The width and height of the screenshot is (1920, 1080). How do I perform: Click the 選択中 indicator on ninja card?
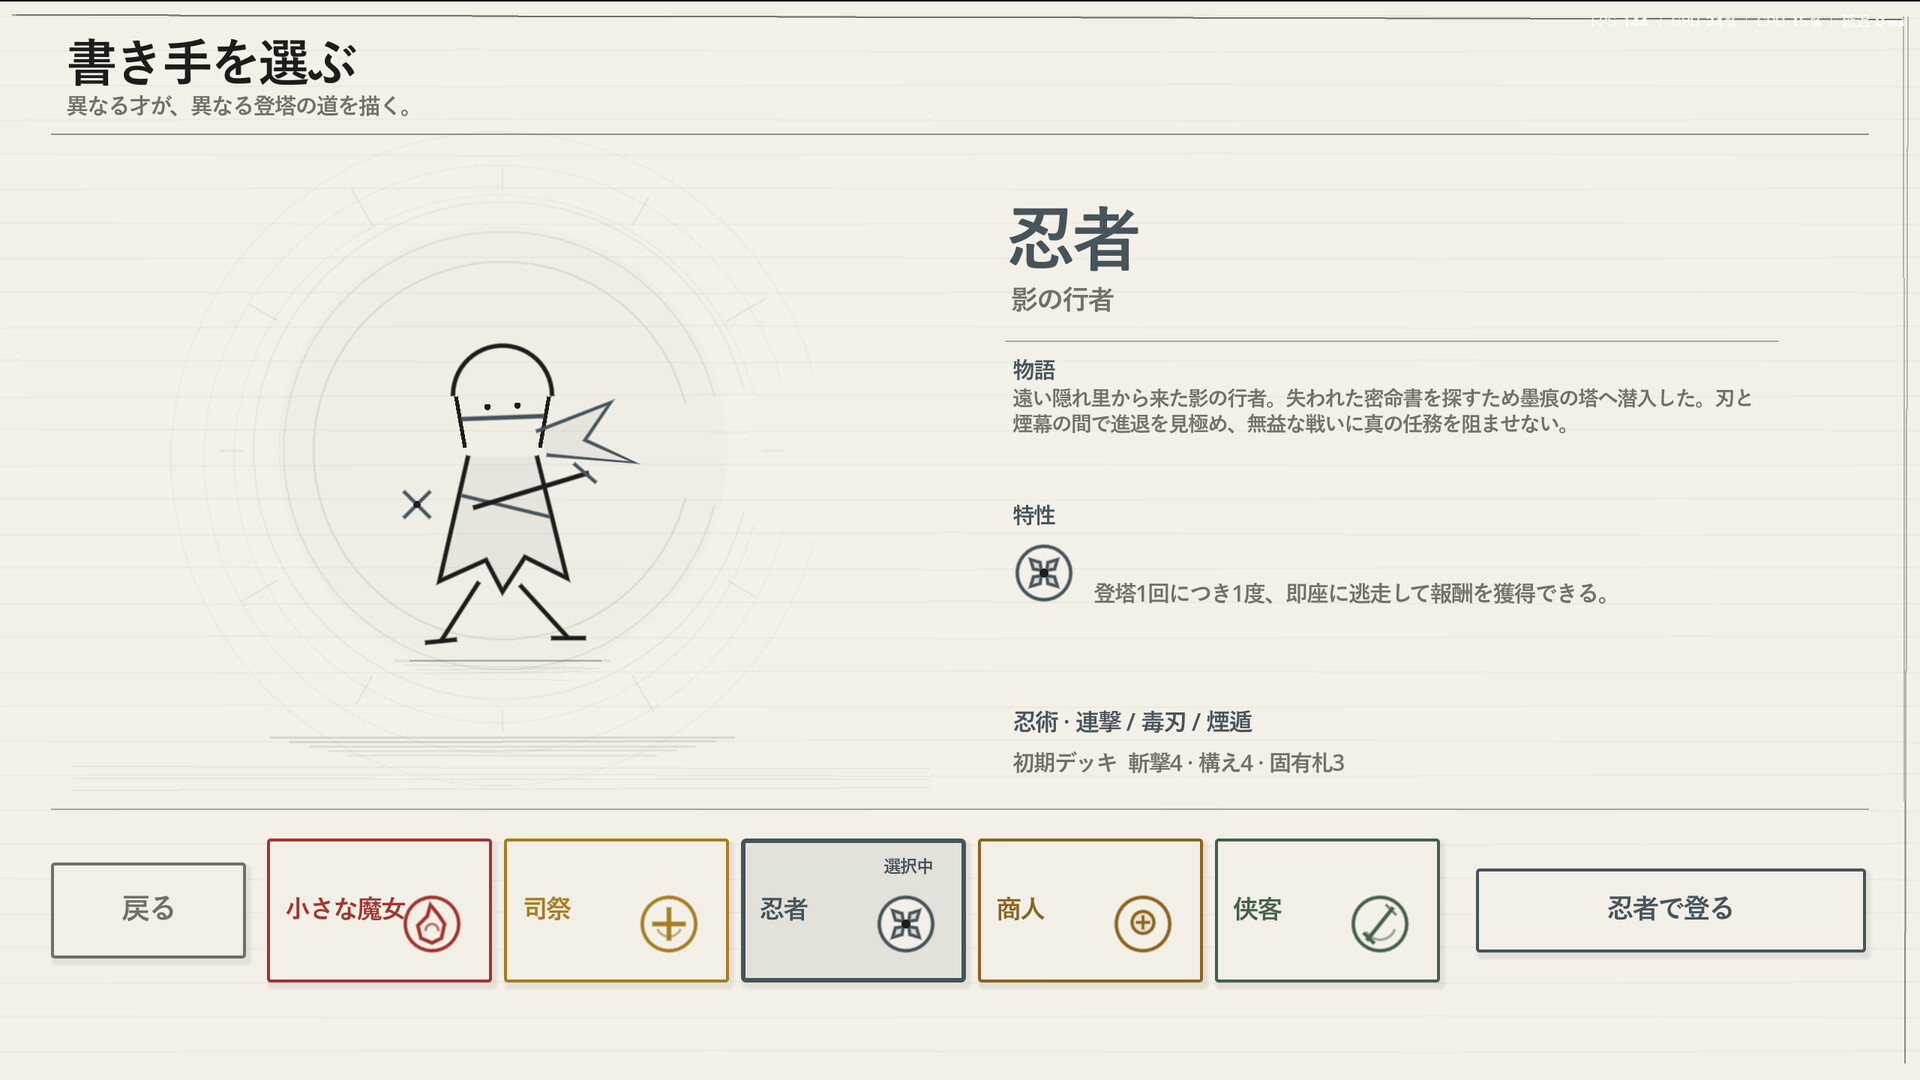908,867
